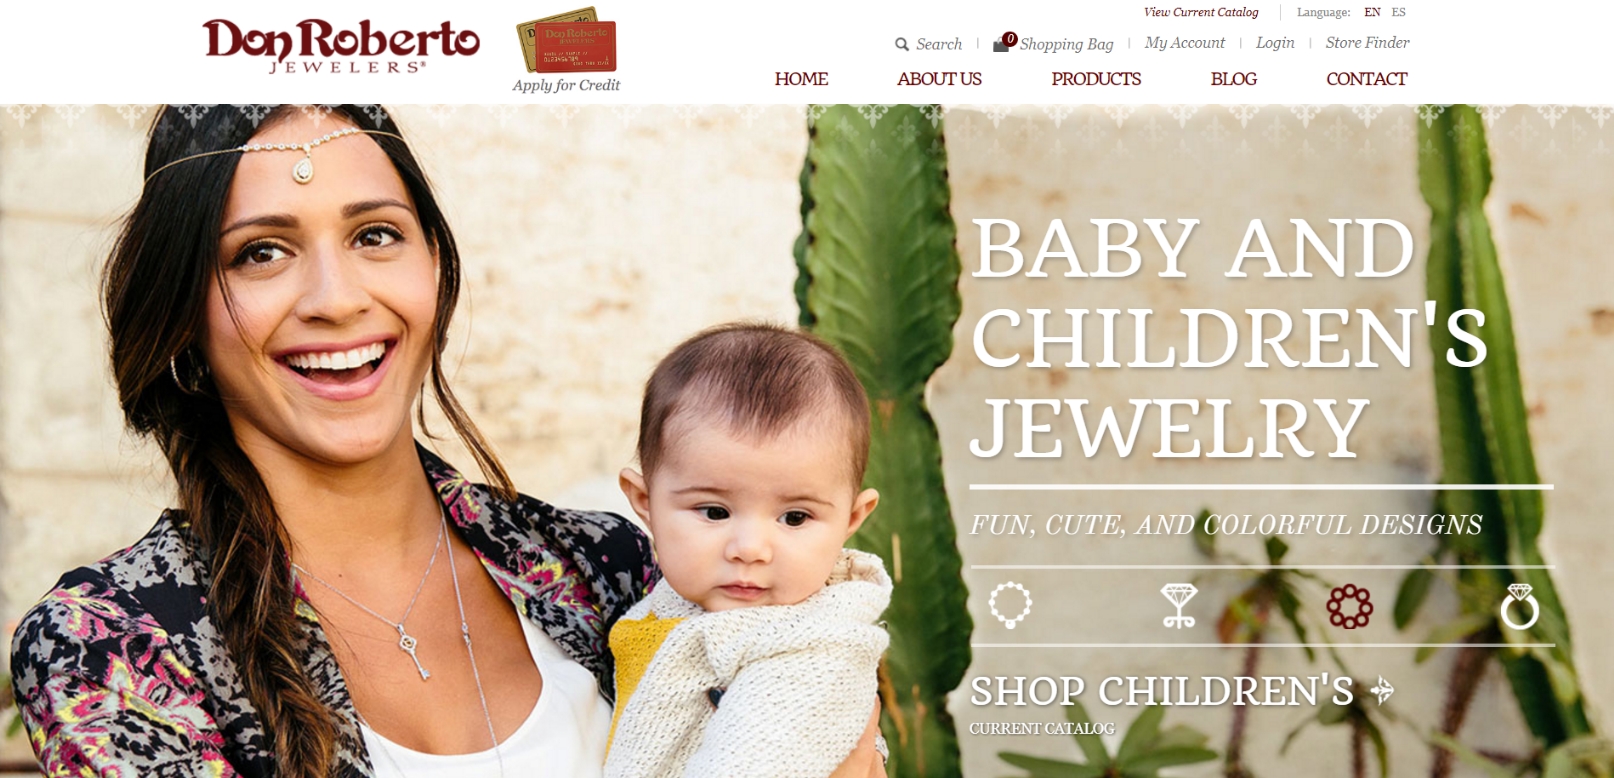
Task: Open the Contact page
Action: tap(1366, 79)
